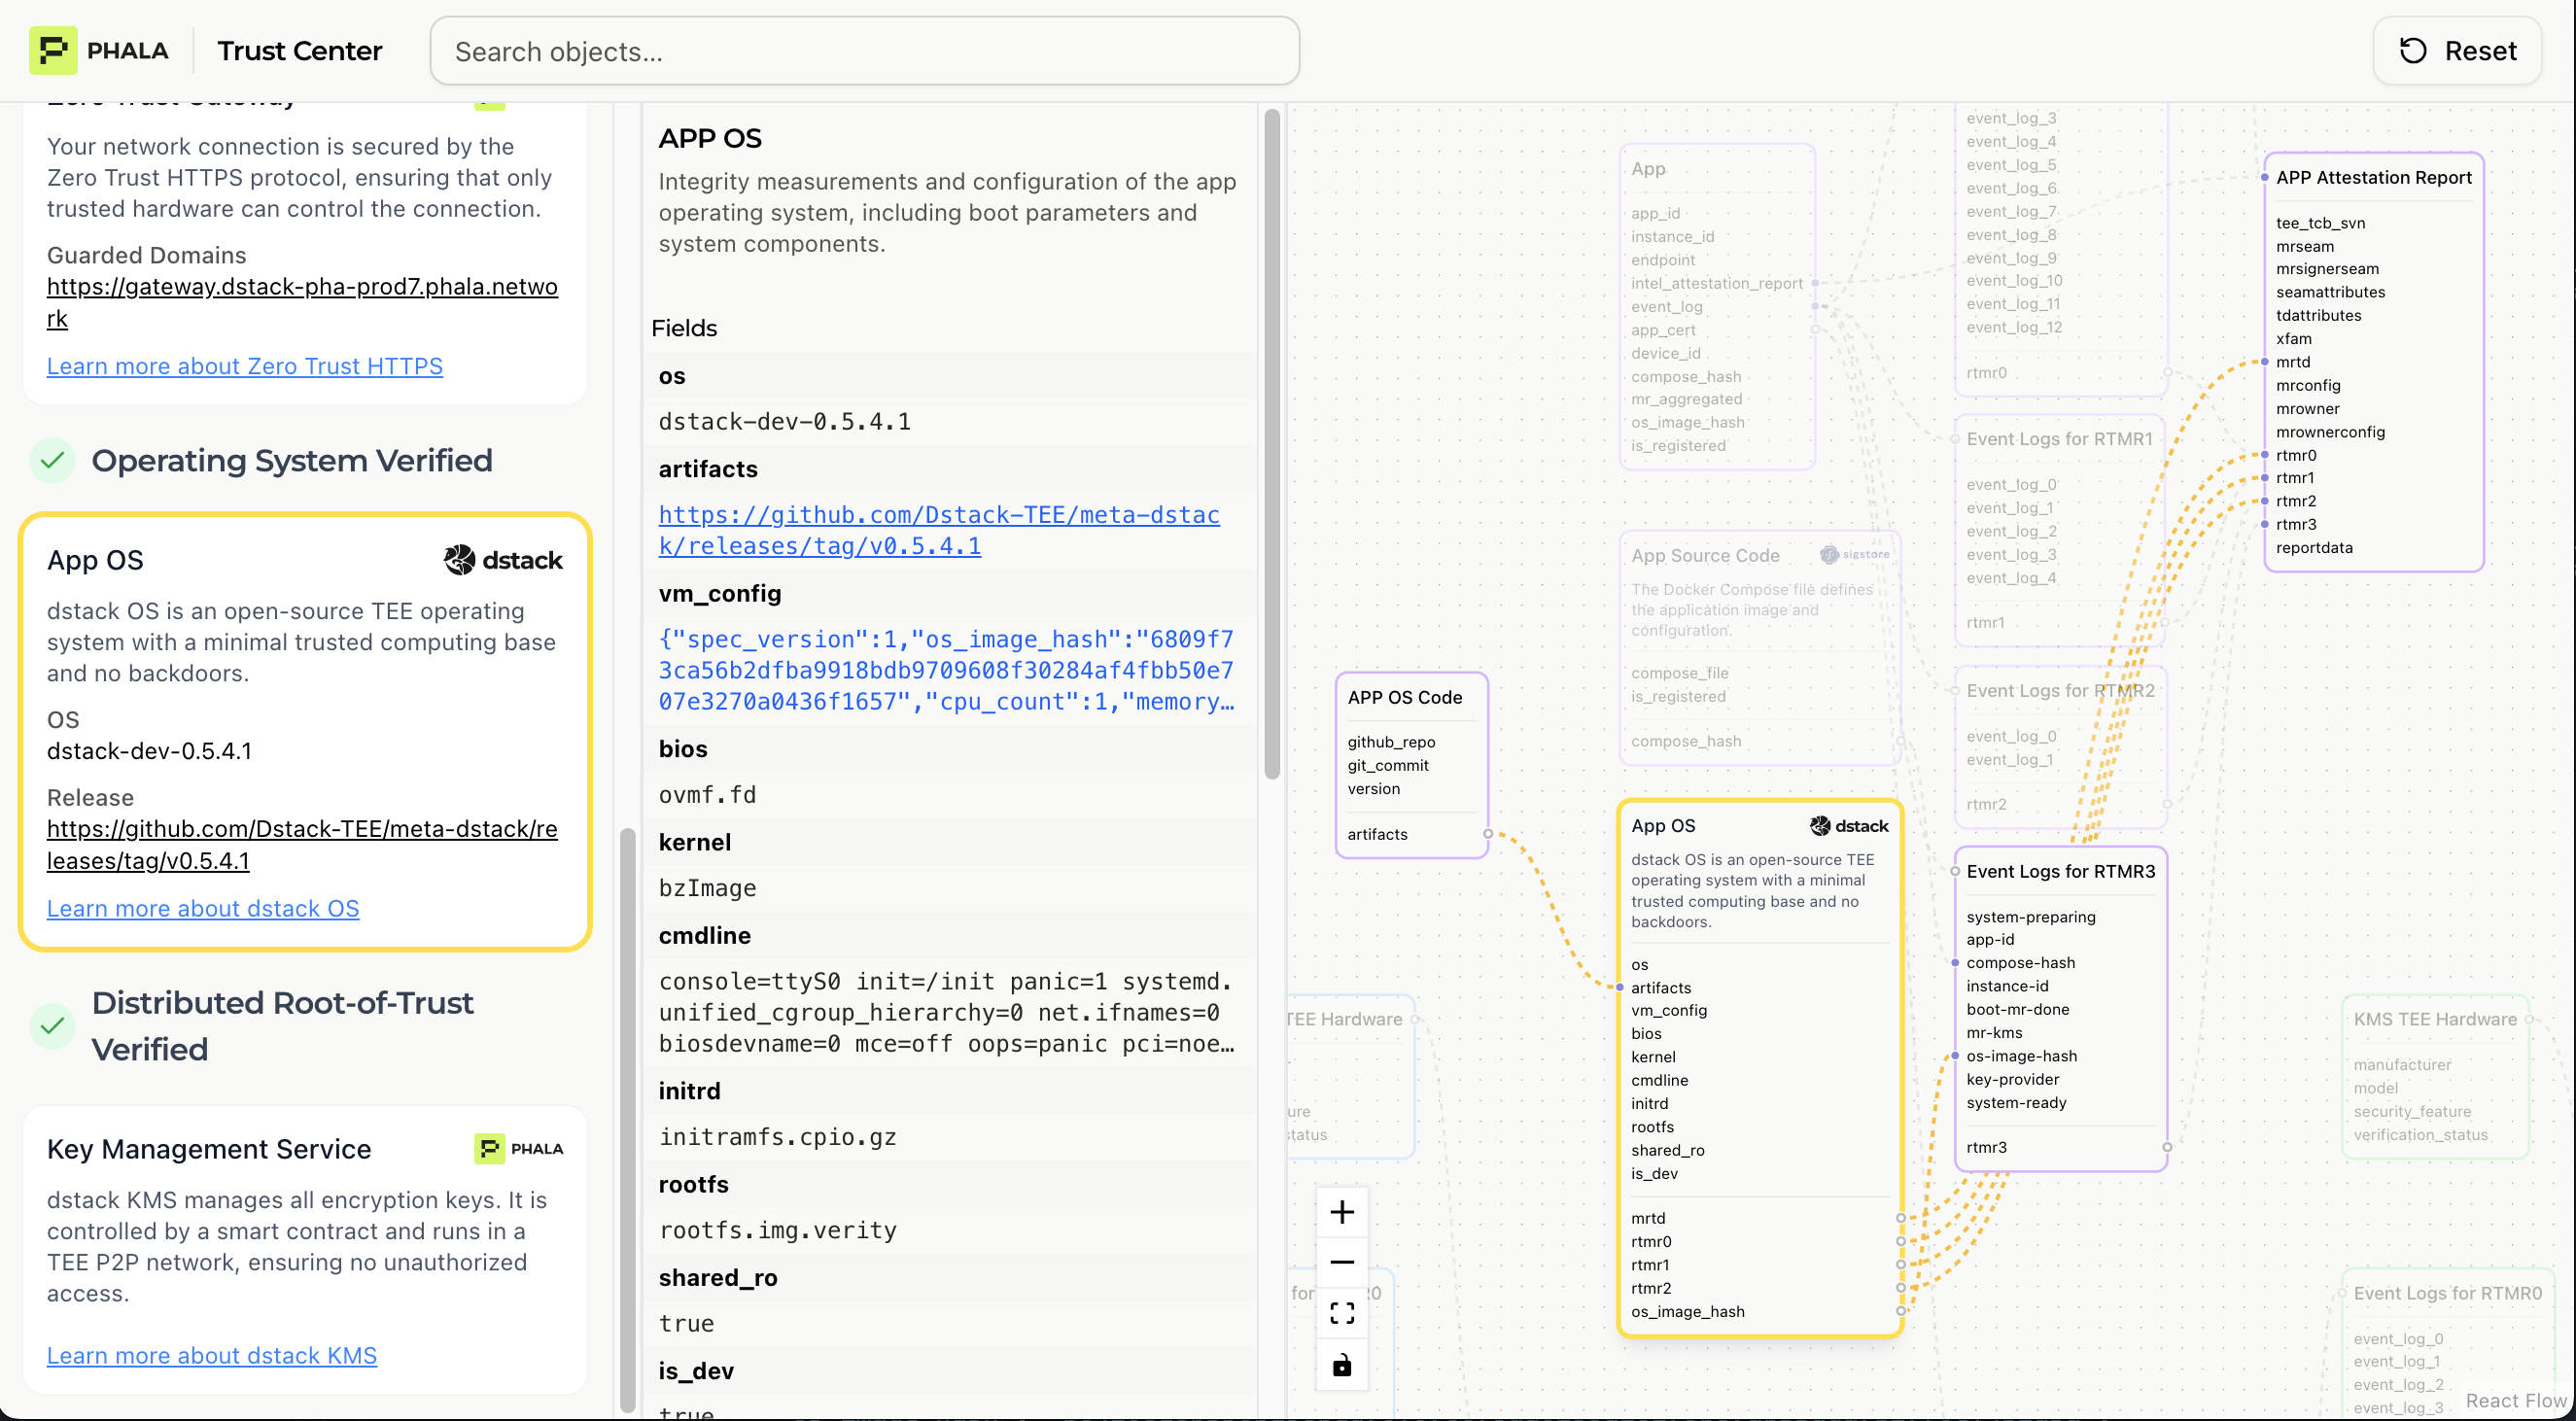Click the Phala logo on Key Management card
The height and width of the screenshot is (1421, 2576).
518,1149
